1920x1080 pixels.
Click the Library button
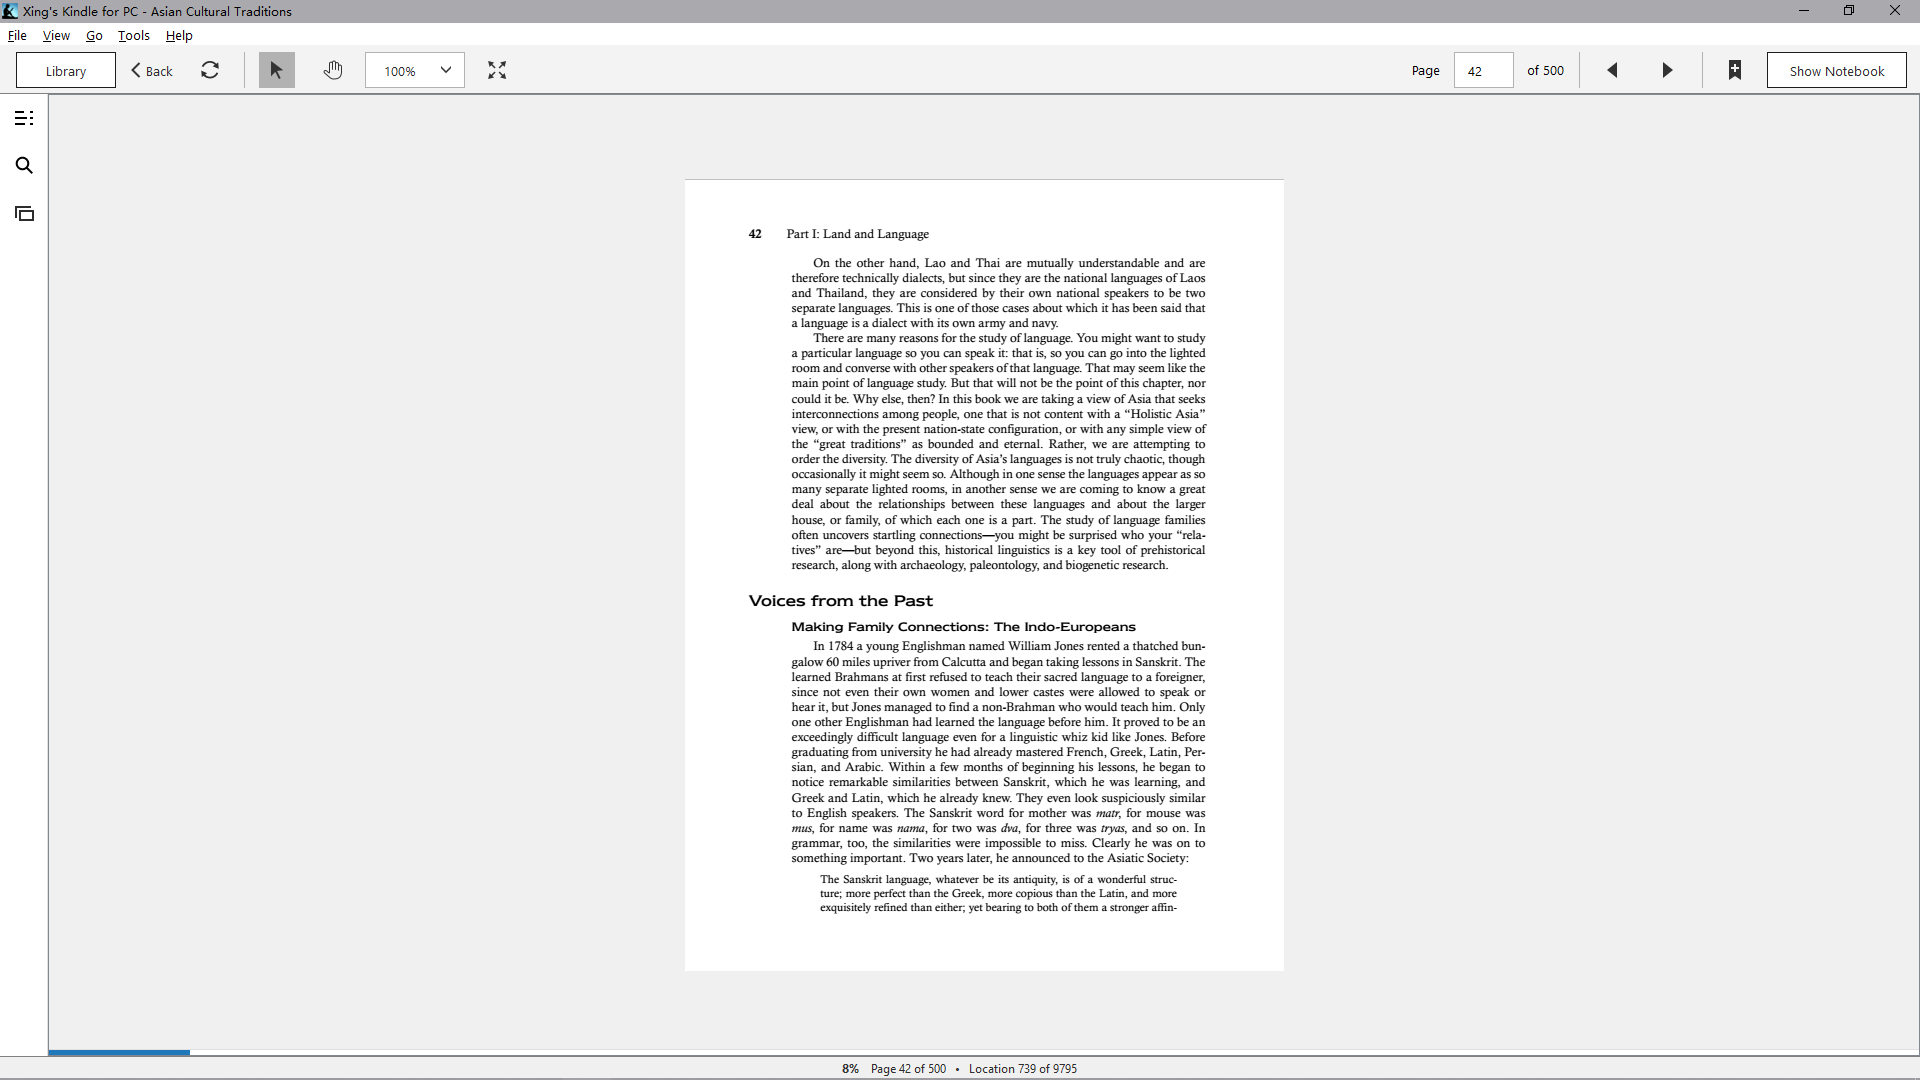[x=66, y=70]
